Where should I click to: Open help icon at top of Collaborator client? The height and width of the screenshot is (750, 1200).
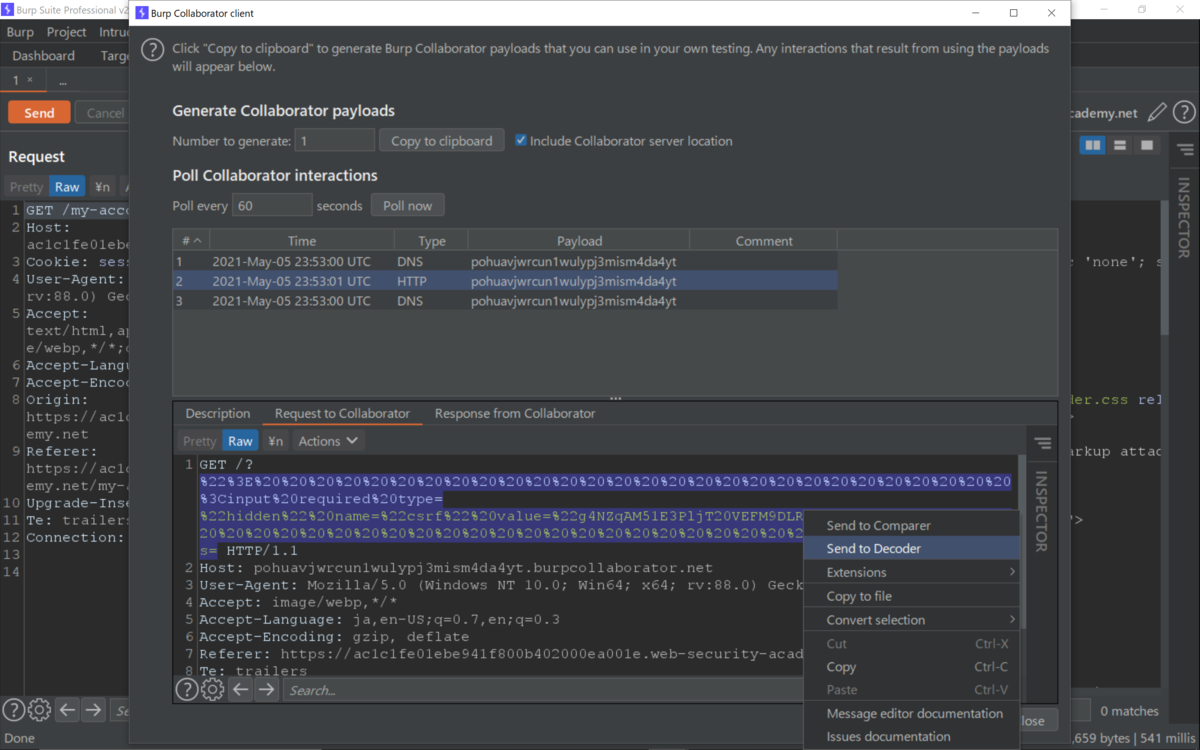[x=152, y=50]
